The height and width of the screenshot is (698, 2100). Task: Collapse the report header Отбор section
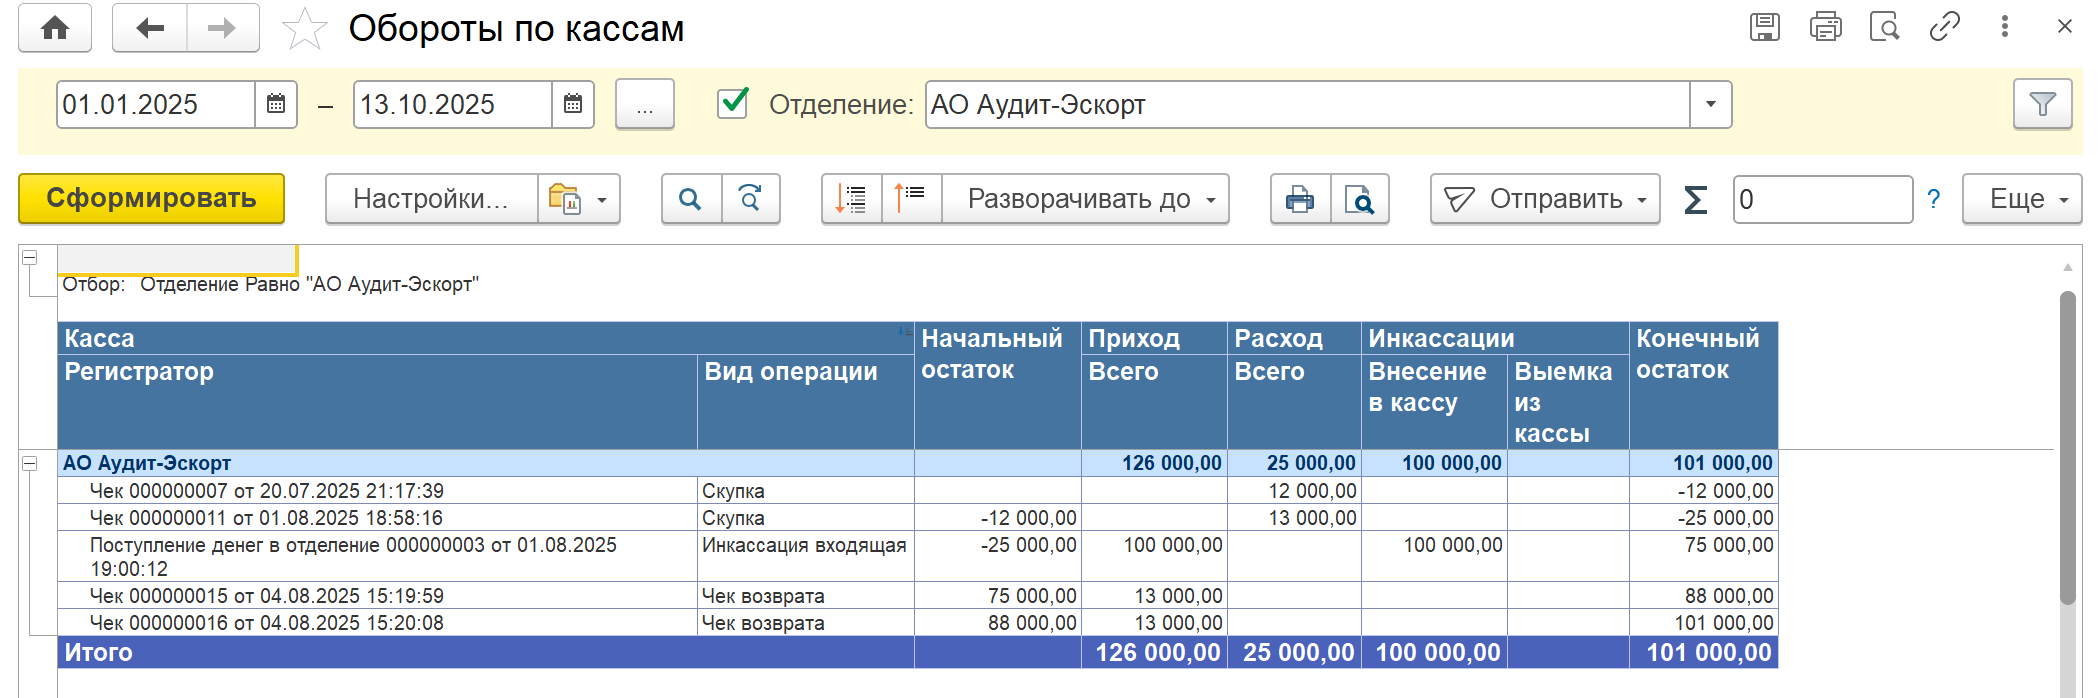pyautogui.click(x=30, y=257)
